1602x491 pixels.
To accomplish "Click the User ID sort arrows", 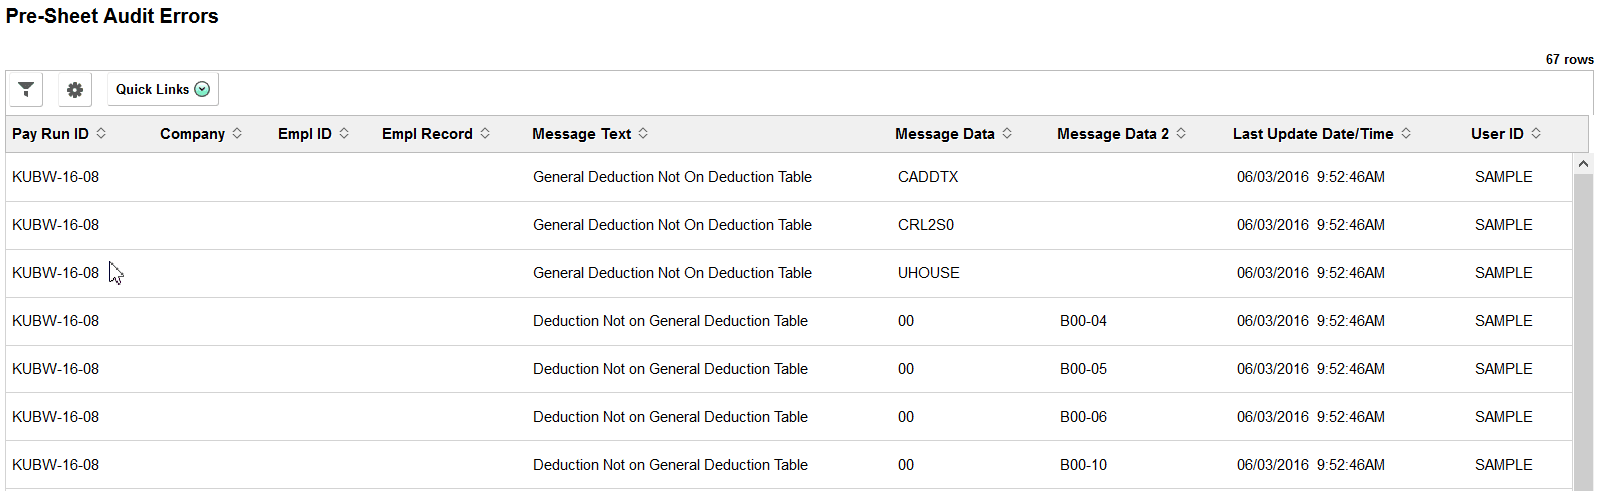I will tap(1536, 133).
